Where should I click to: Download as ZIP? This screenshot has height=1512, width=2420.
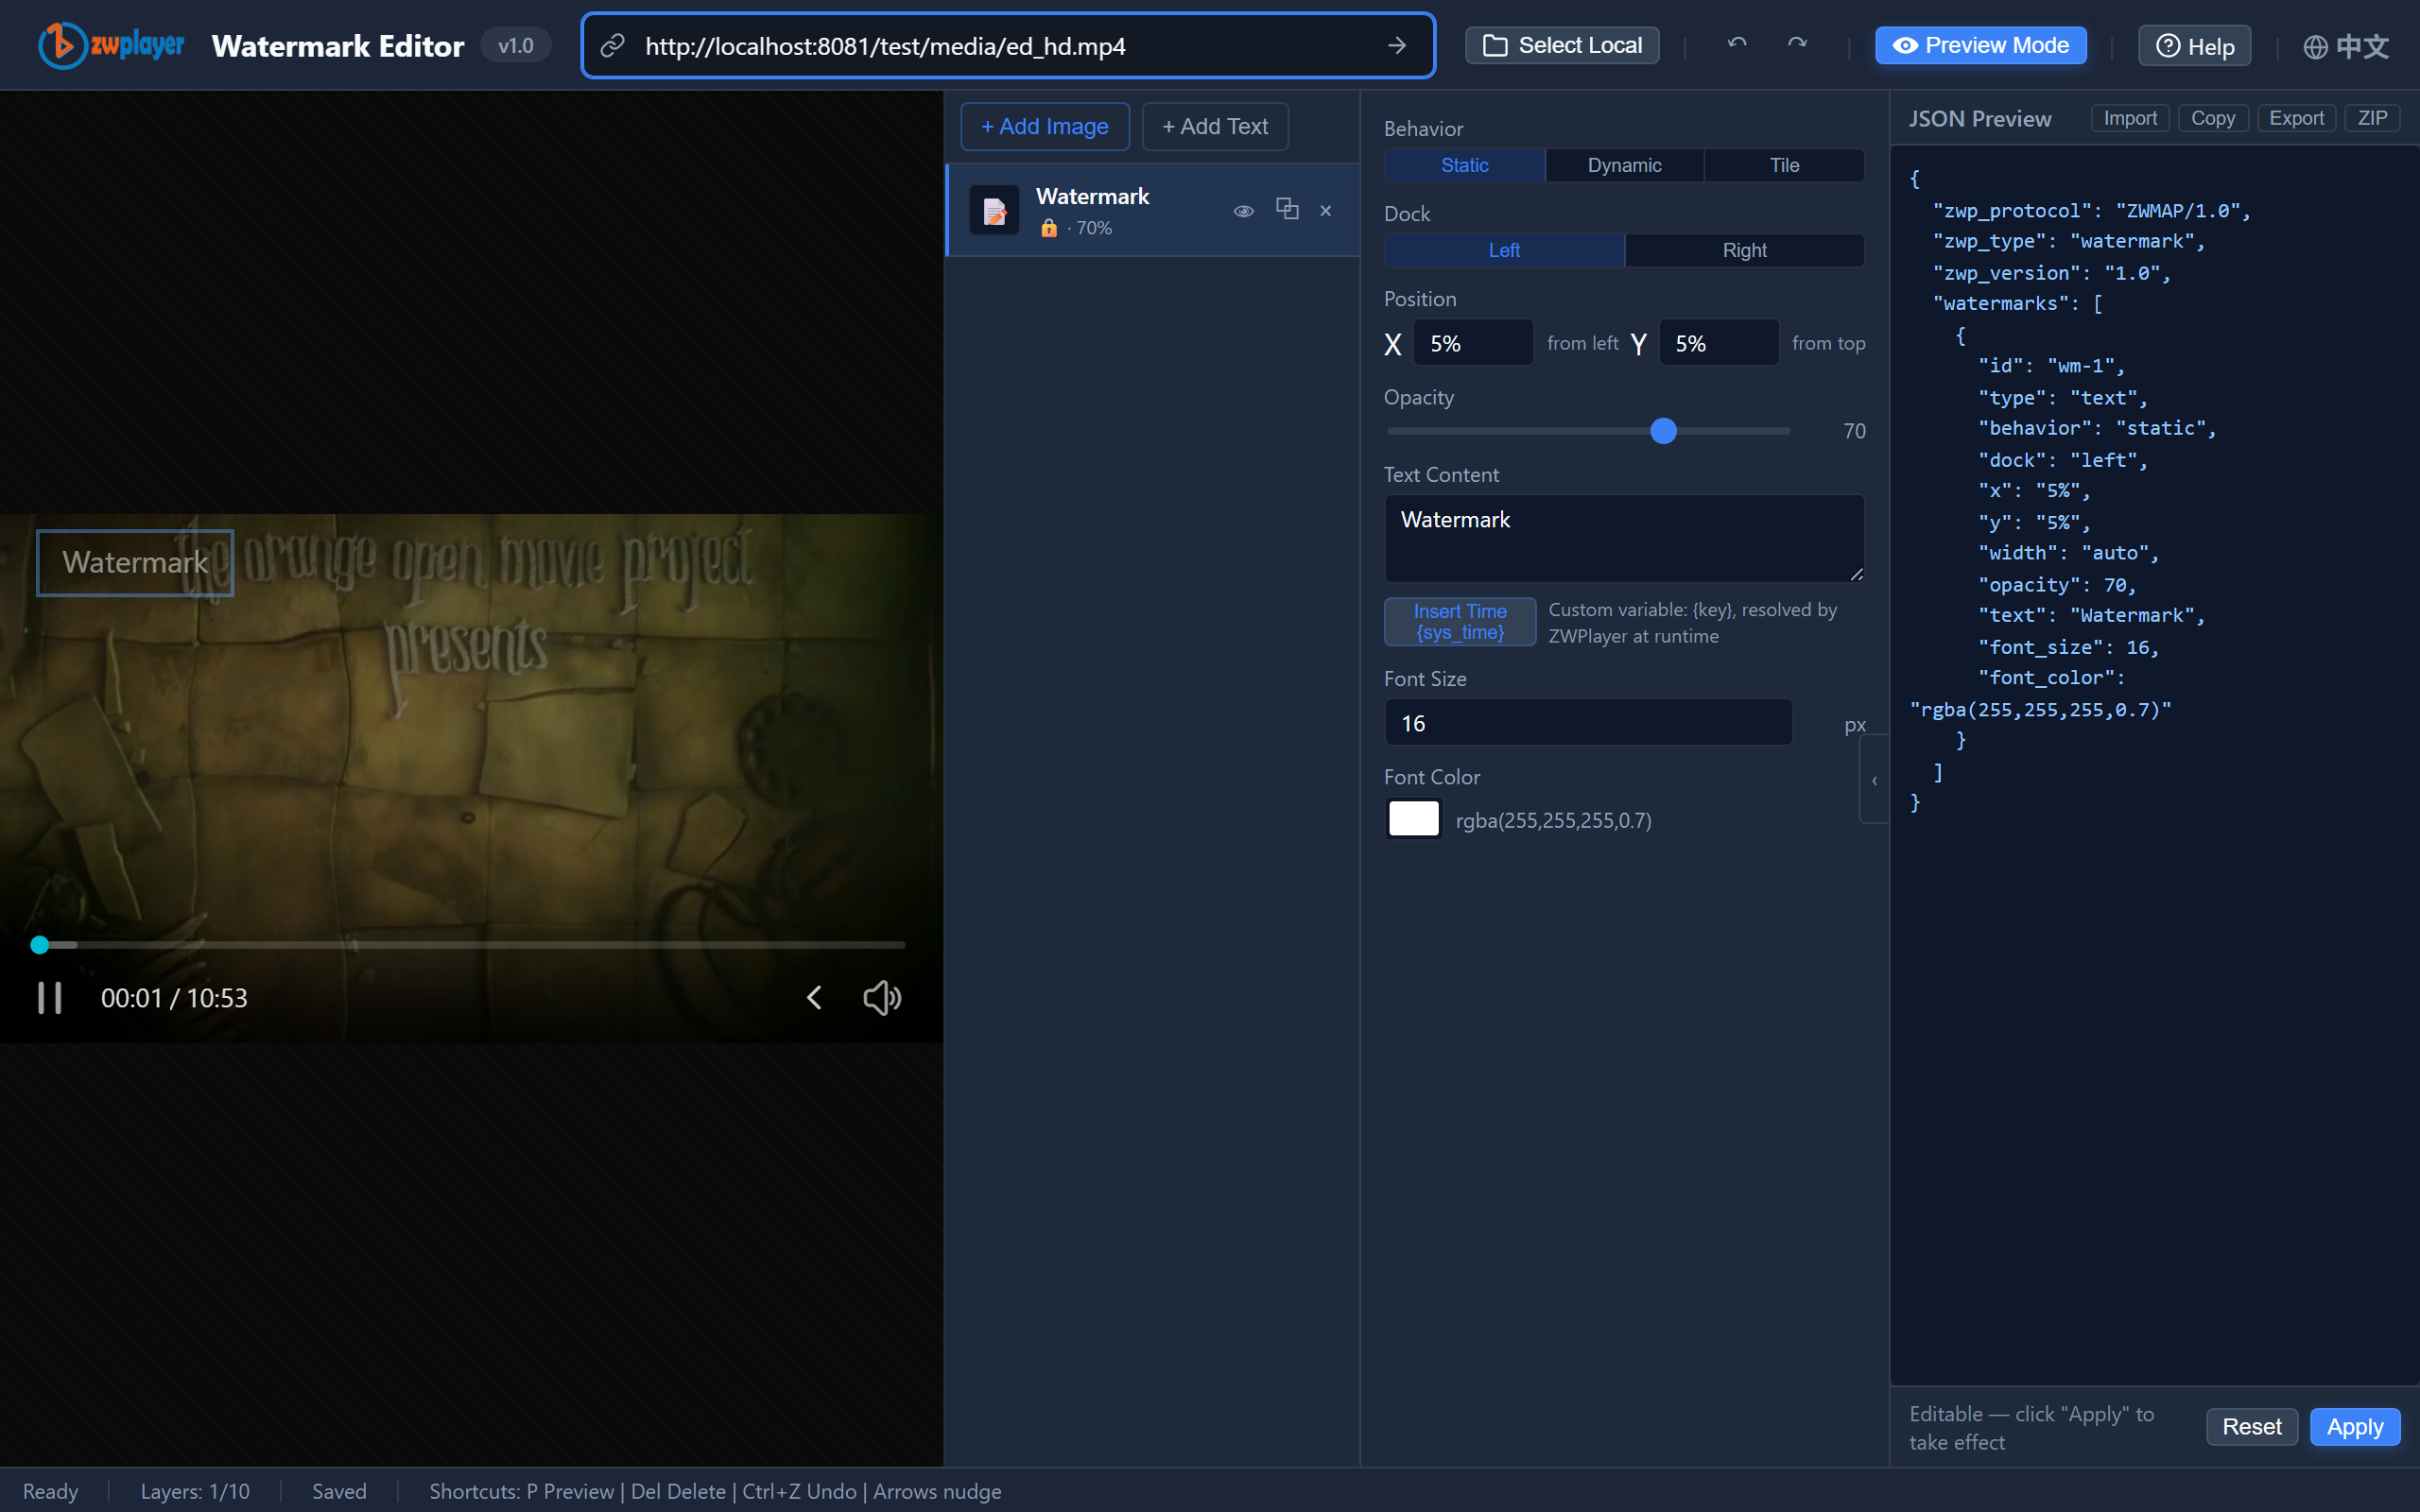[x=2372, y=118]
